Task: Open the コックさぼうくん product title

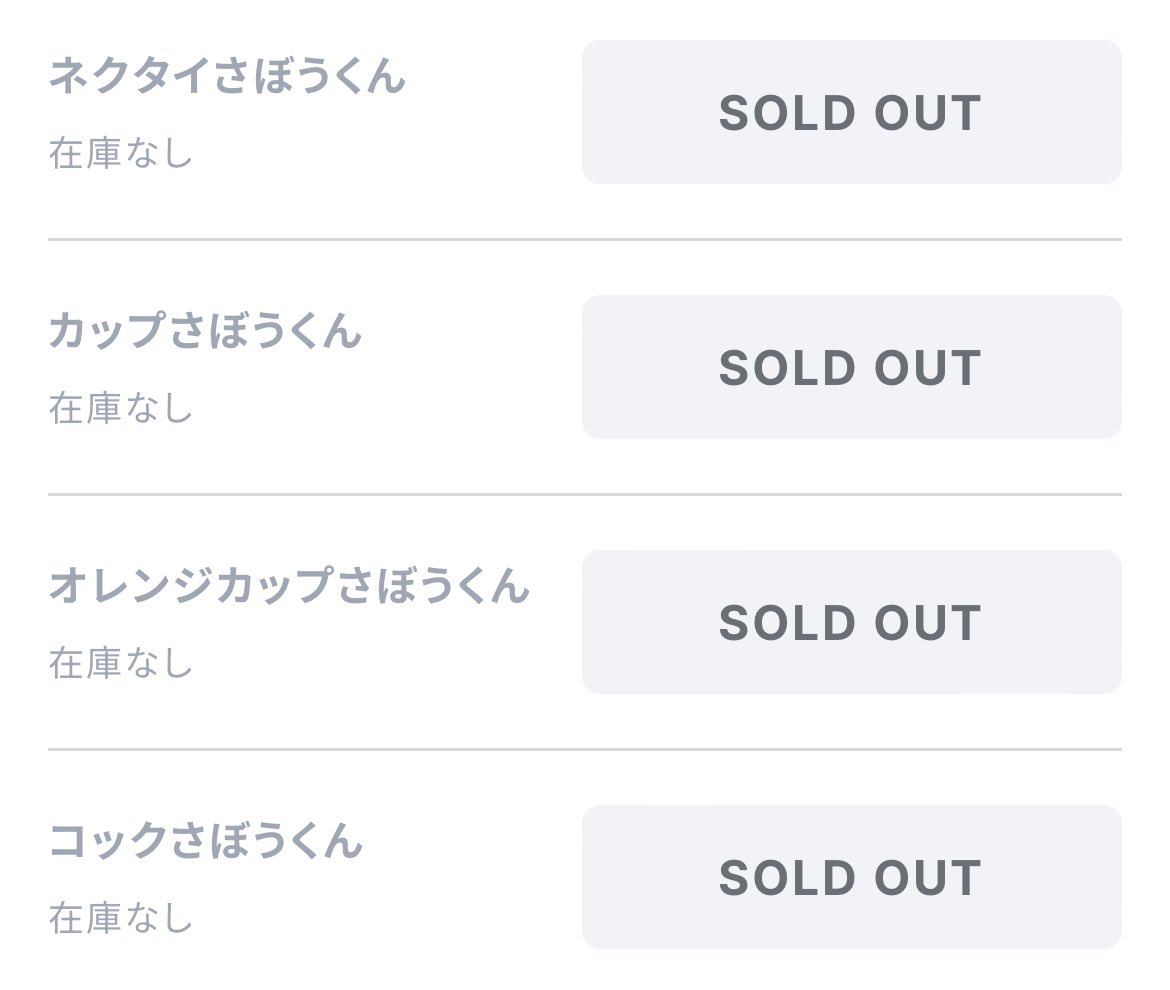Action: 206,841
